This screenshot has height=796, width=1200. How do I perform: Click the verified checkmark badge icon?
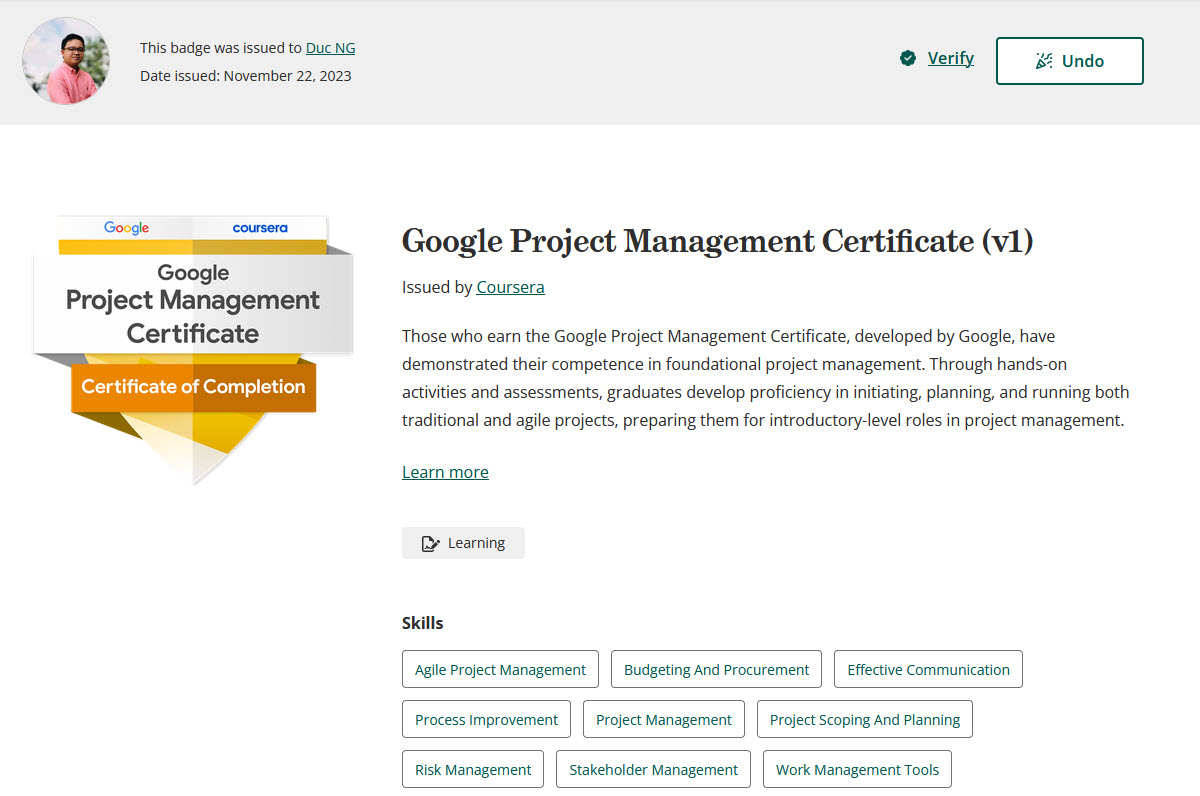point(908,59)
